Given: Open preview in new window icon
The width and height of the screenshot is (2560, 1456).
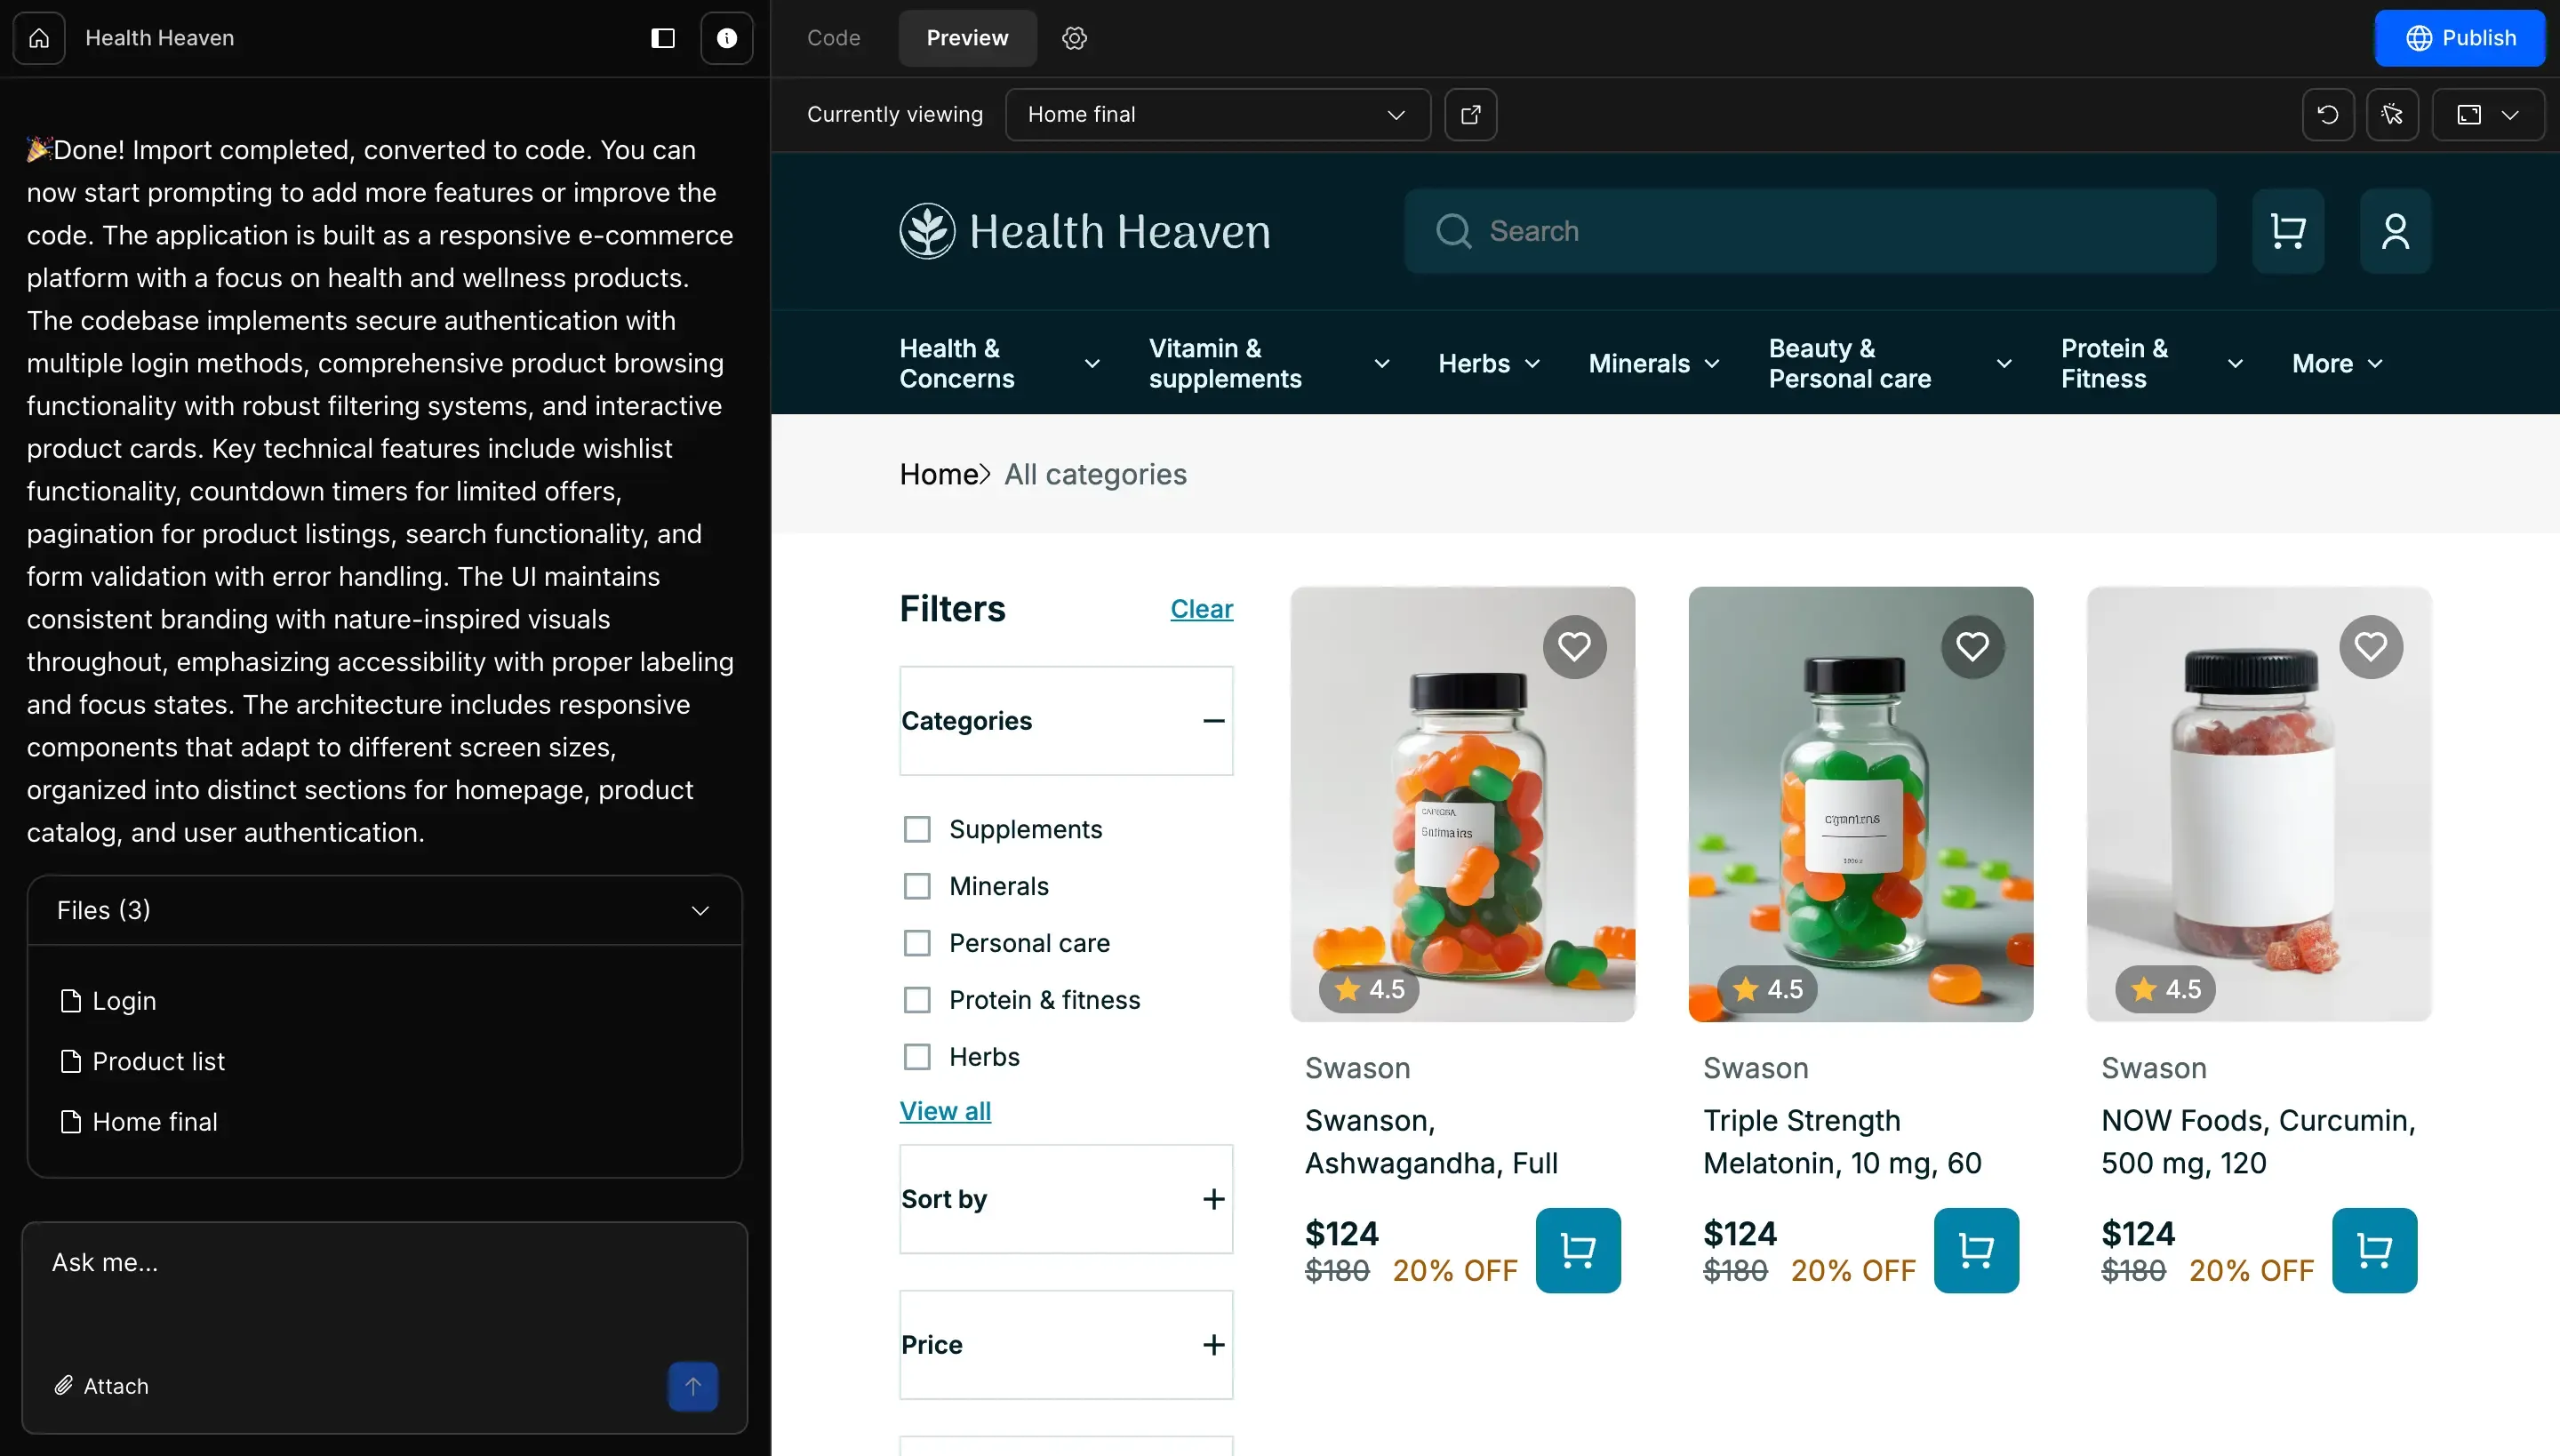Looking at the screenshot, I should tap(1470, 114).
